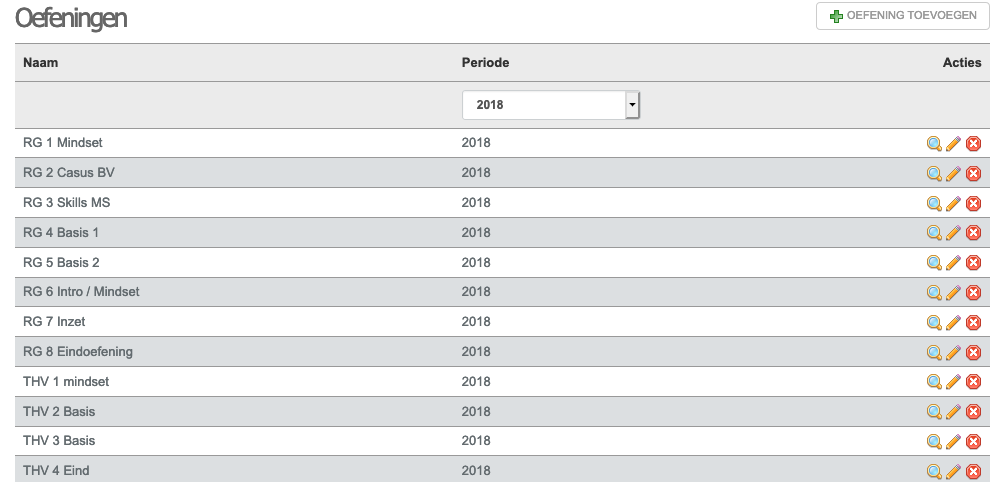Open magnifier view for RG 4 Basis 1
Image resolution: width=1002 pixels, height=482 pixels.
point(934,233)
